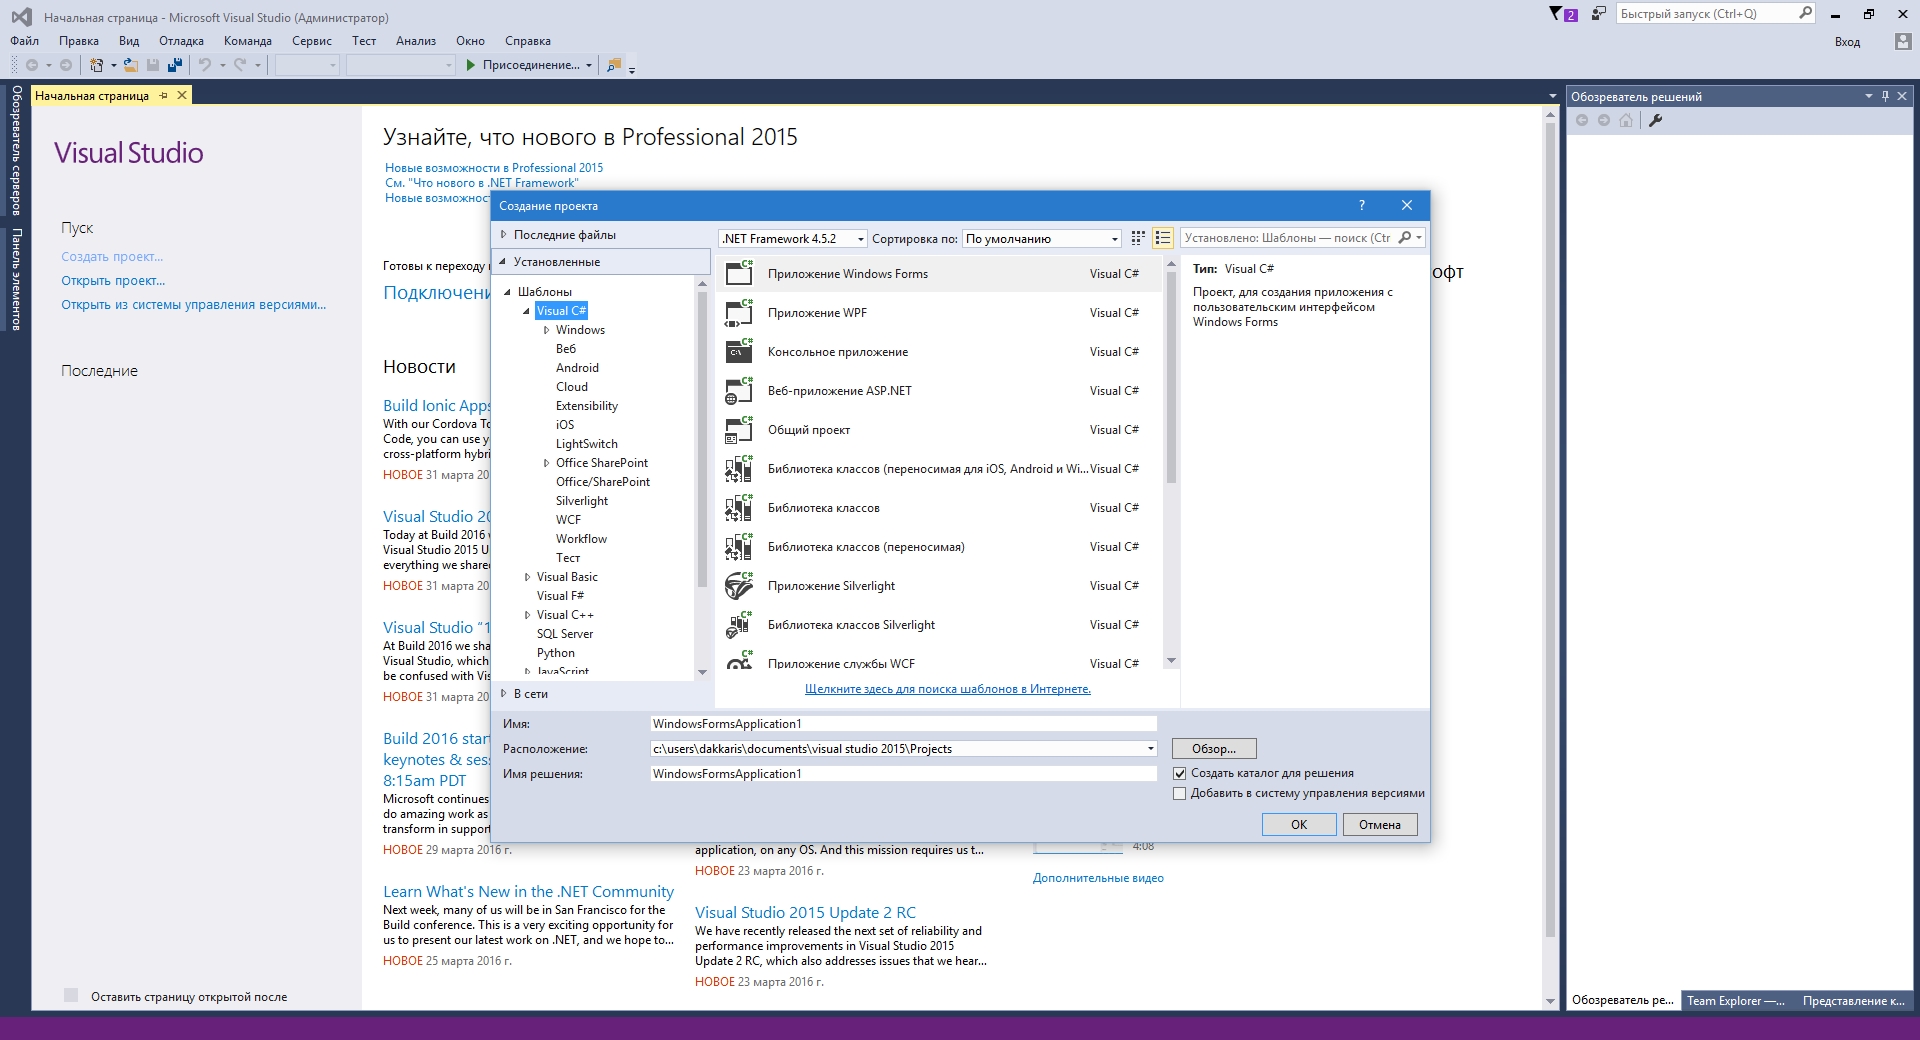This screenshot has width=1920, height=1040.
Task: Toggle Создать каталог для решения checkbox
Action: click(x=1180, y=773)
